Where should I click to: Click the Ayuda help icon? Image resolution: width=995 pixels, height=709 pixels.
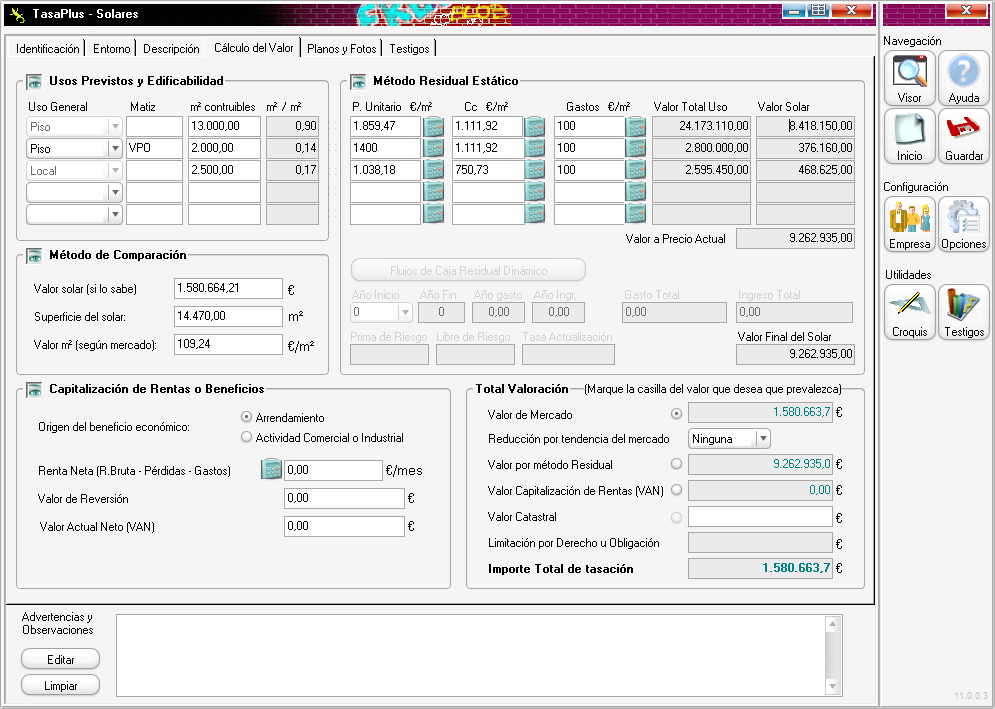pyautogui.click(x=963, y=78)
